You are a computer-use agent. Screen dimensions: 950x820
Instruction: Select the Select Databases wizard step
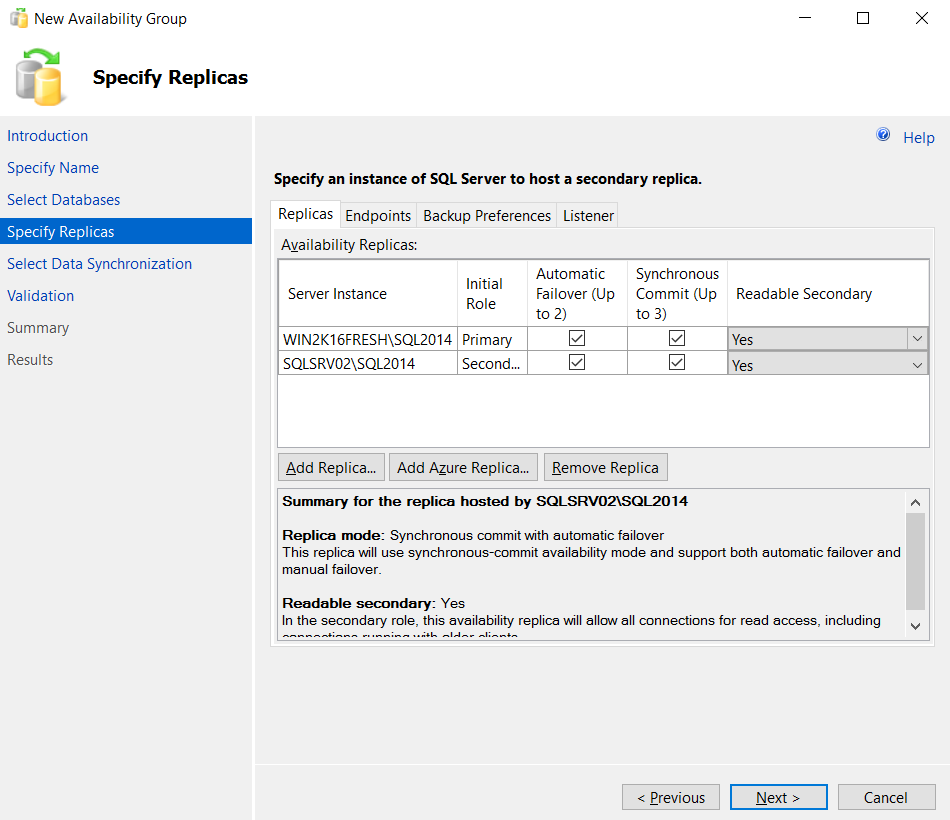click(x=63, y=199)
